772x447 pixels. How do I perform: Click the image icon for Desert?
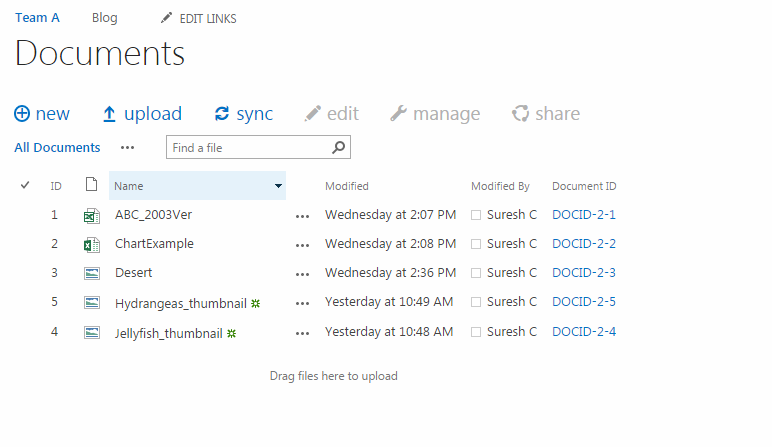tap(91, 273)
